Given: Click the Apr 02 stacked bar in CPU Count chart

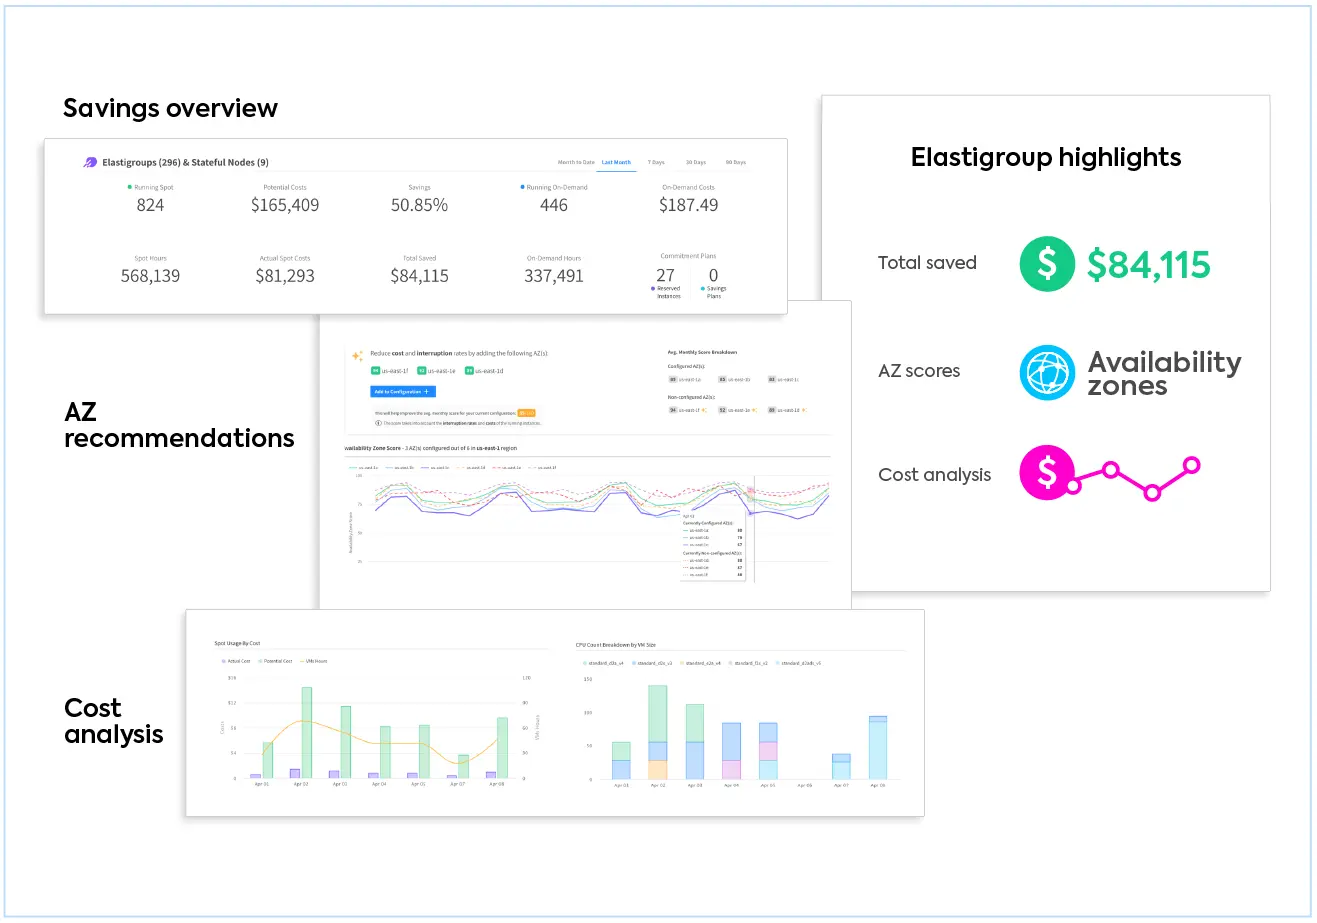Looking at the screenshot, I should click(x=657, y=732).
